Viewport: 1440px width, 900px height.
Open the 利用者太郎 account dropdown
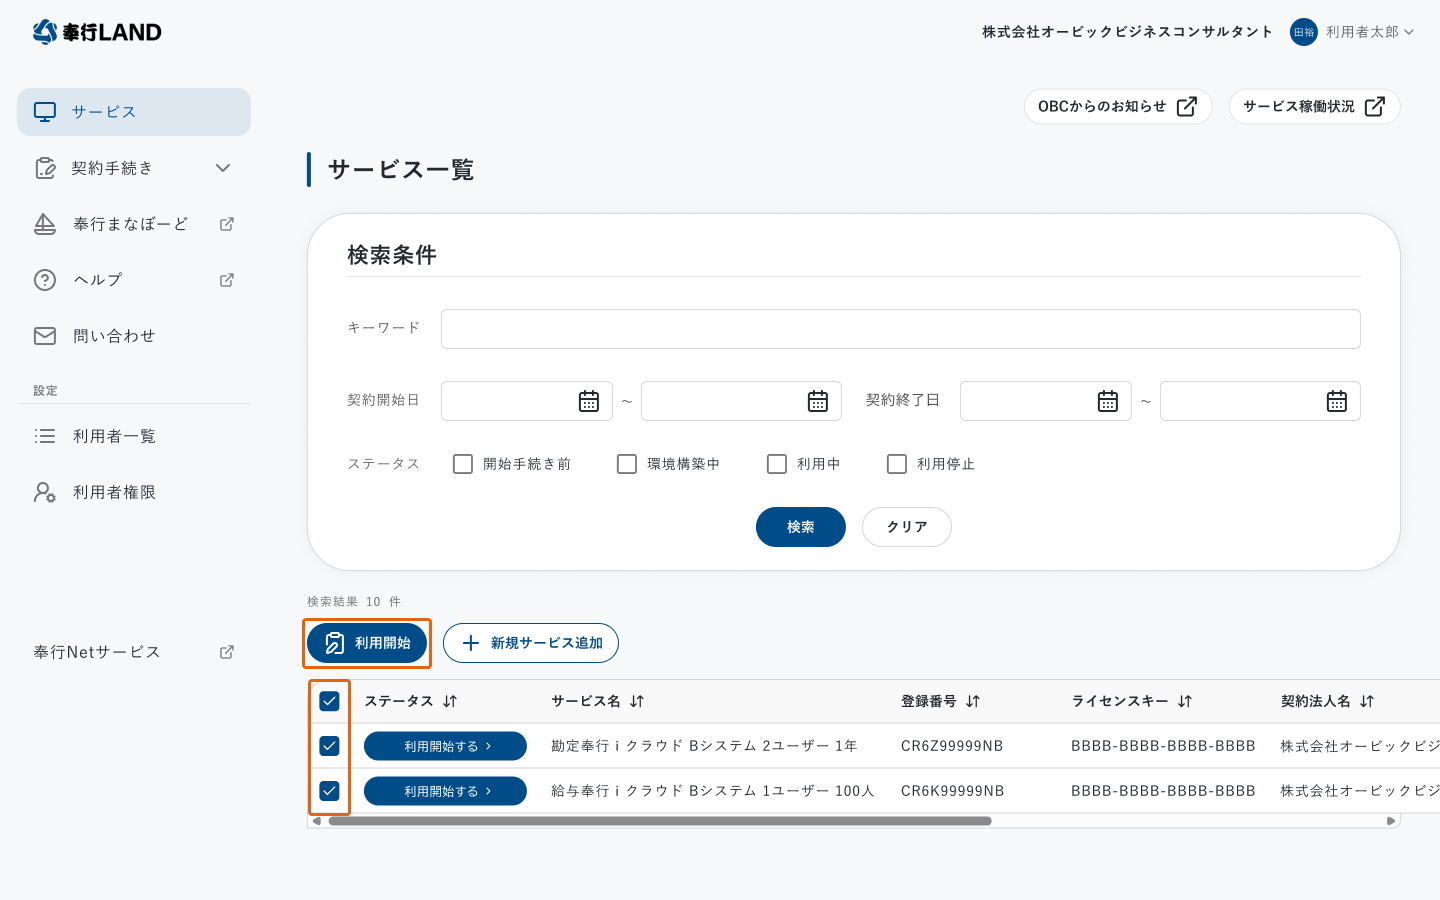coord(1409,31)
